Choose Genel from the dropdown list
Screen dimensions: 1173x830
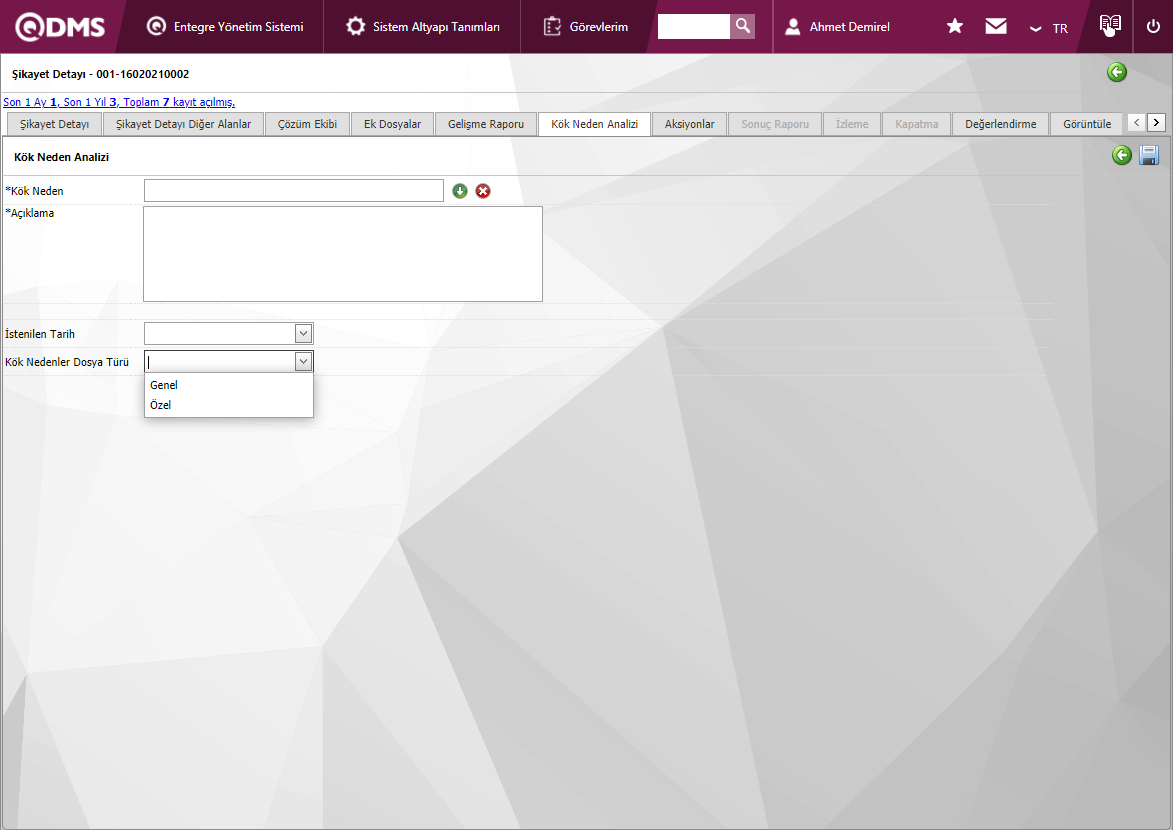pos(229,385)
